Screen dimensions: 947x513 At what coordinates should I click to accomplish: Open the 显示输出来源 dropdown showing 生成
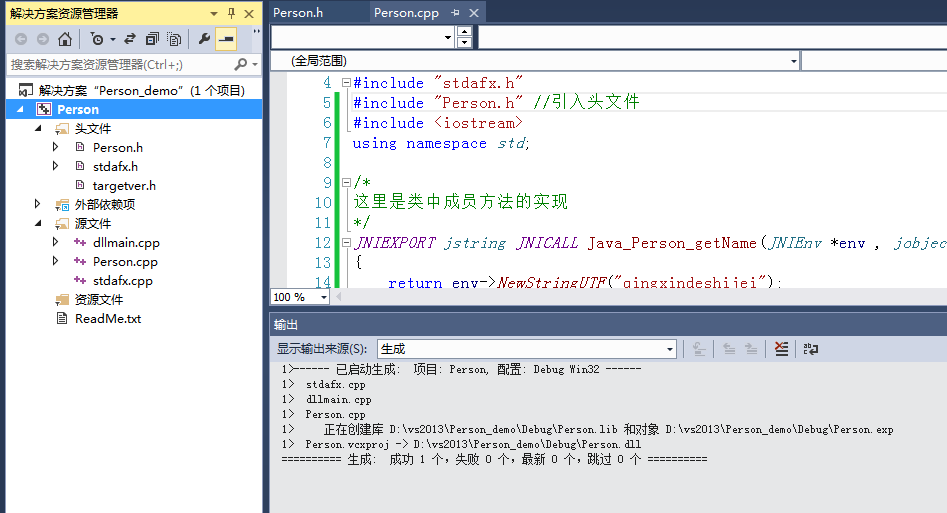click(527, 349)
